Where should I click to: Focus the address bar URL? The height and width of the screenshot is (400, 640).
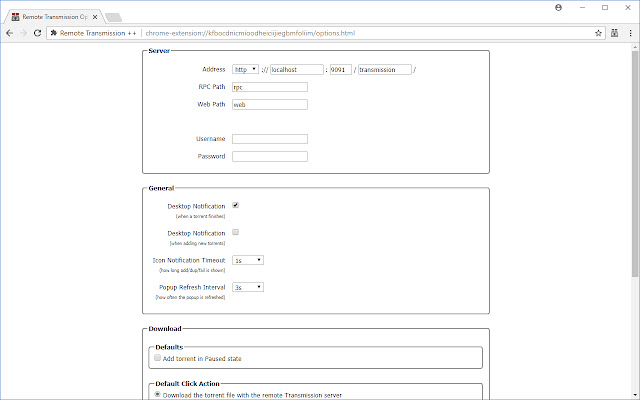(250, 33)
